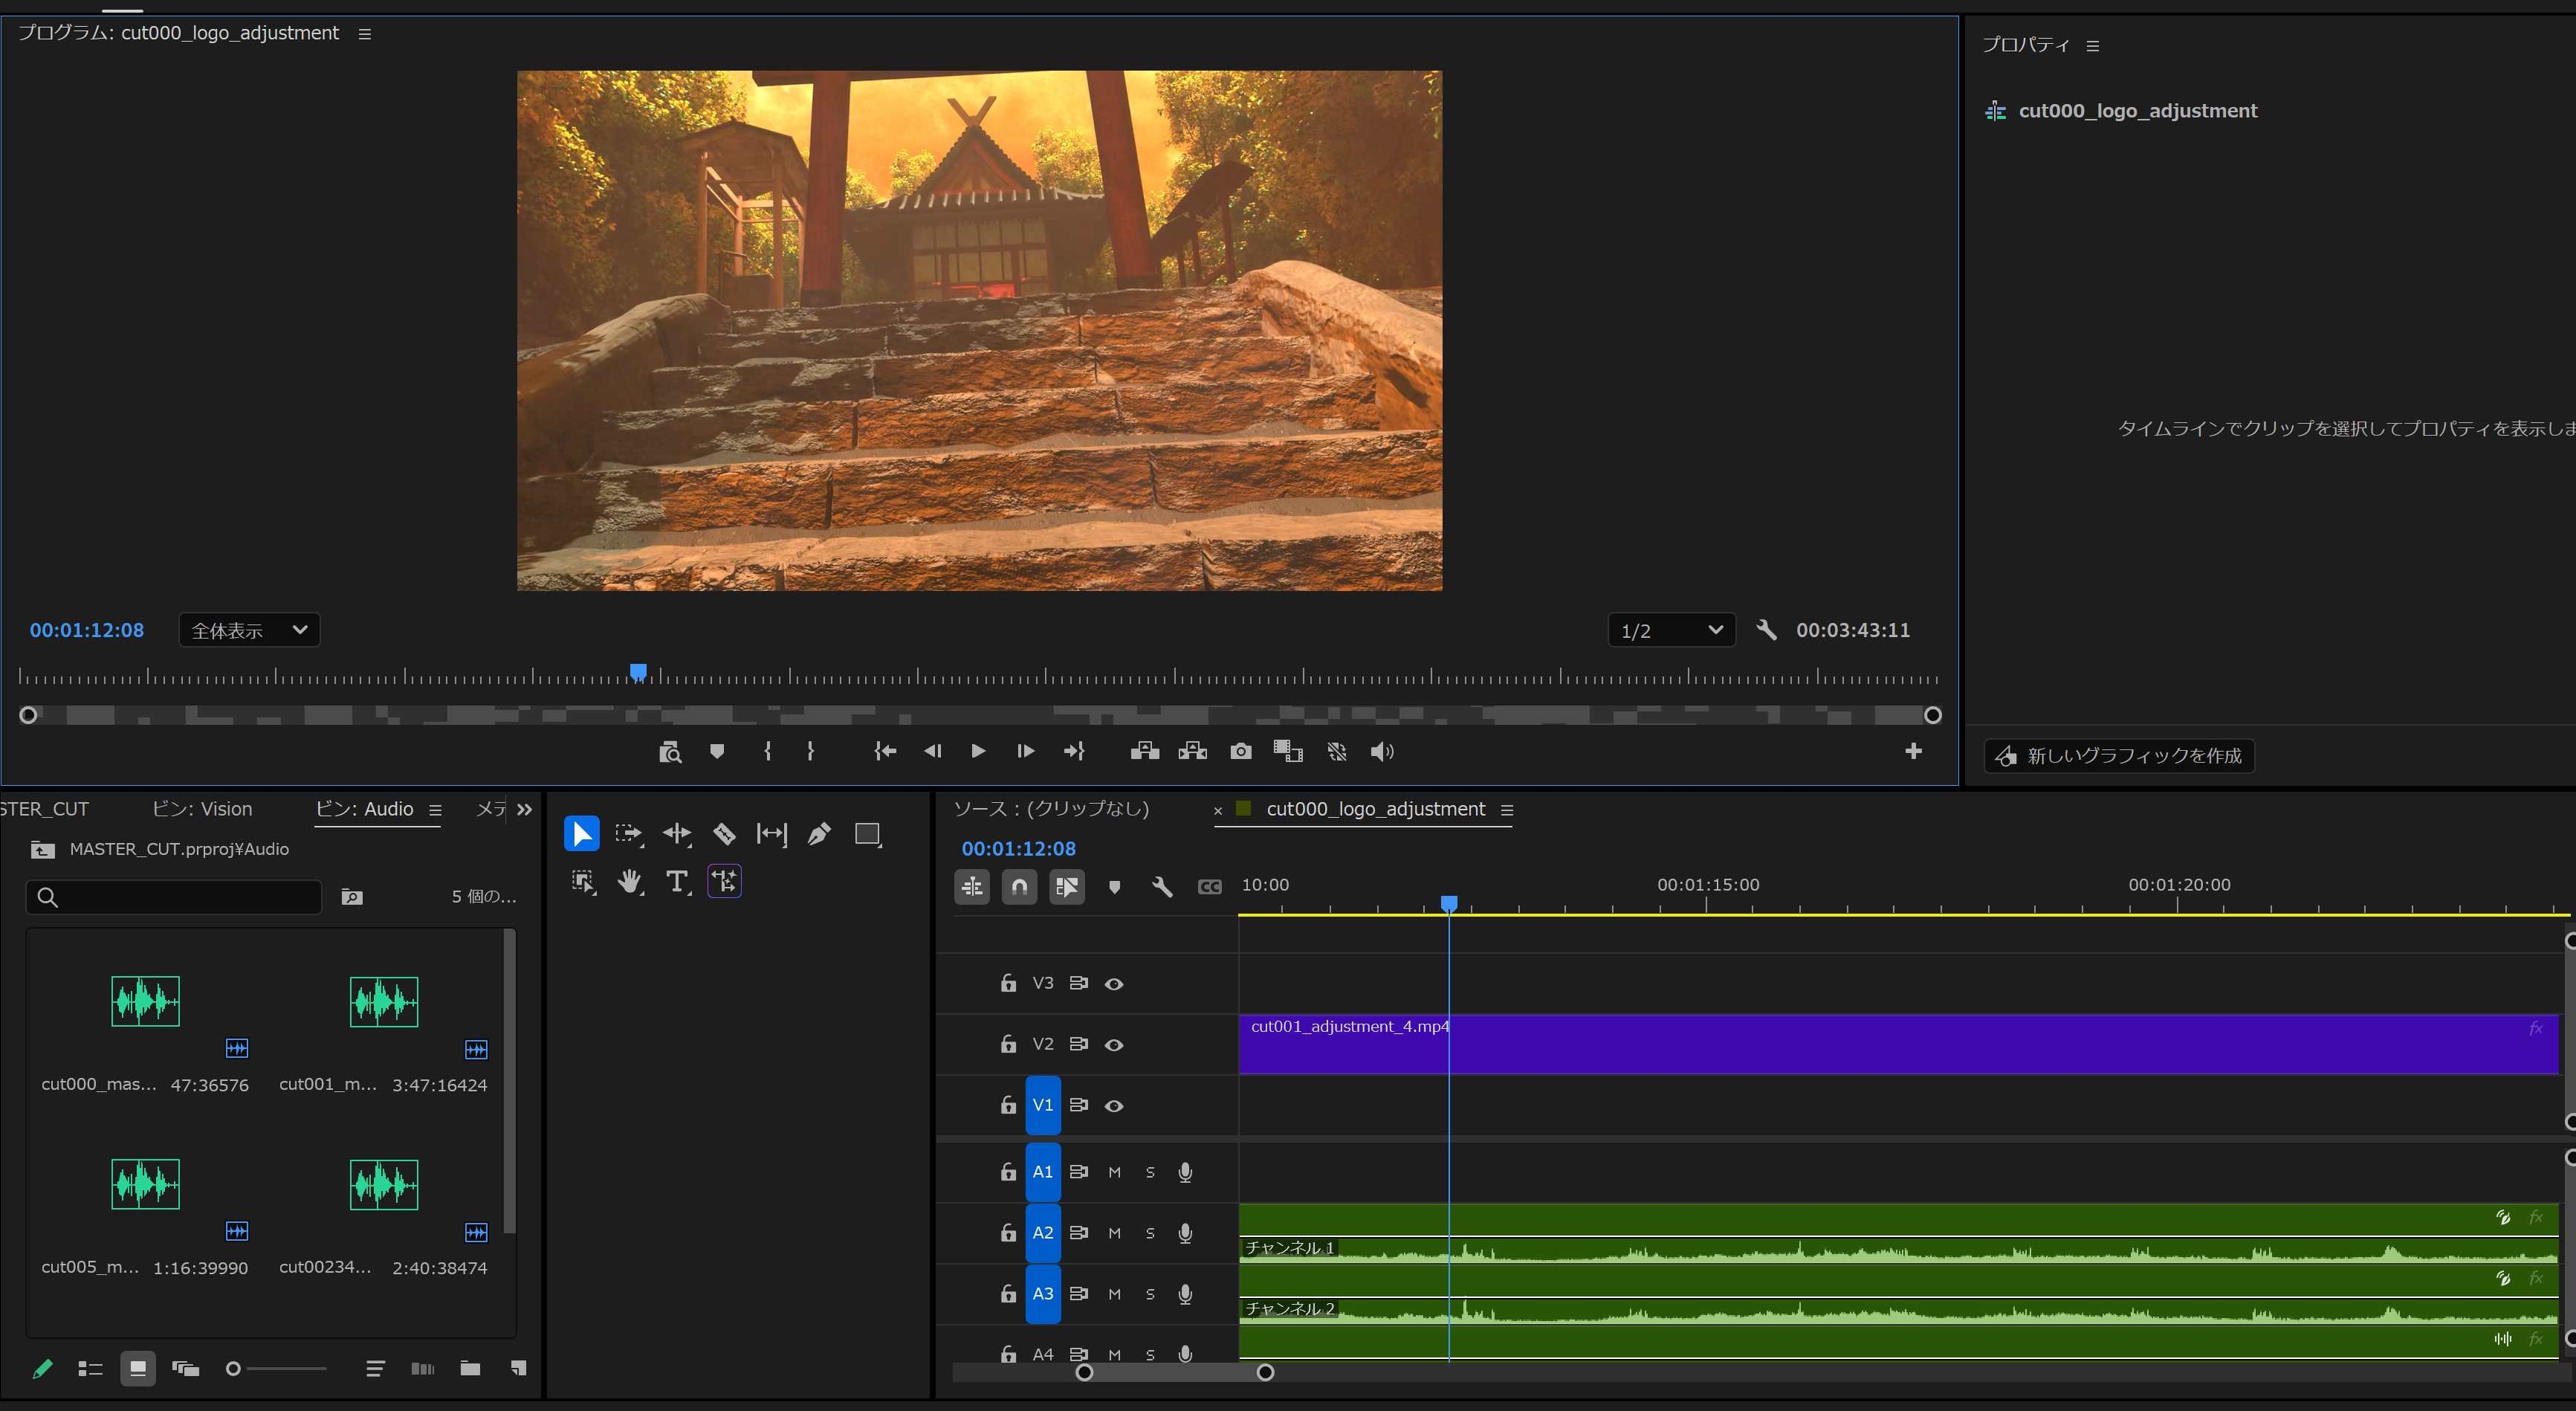Image resolution: width=2576 pixels, height=1411 pixels.
Task: Select cut000_logo_adjustment timeline tab
Action: (x=1375, y=809)
